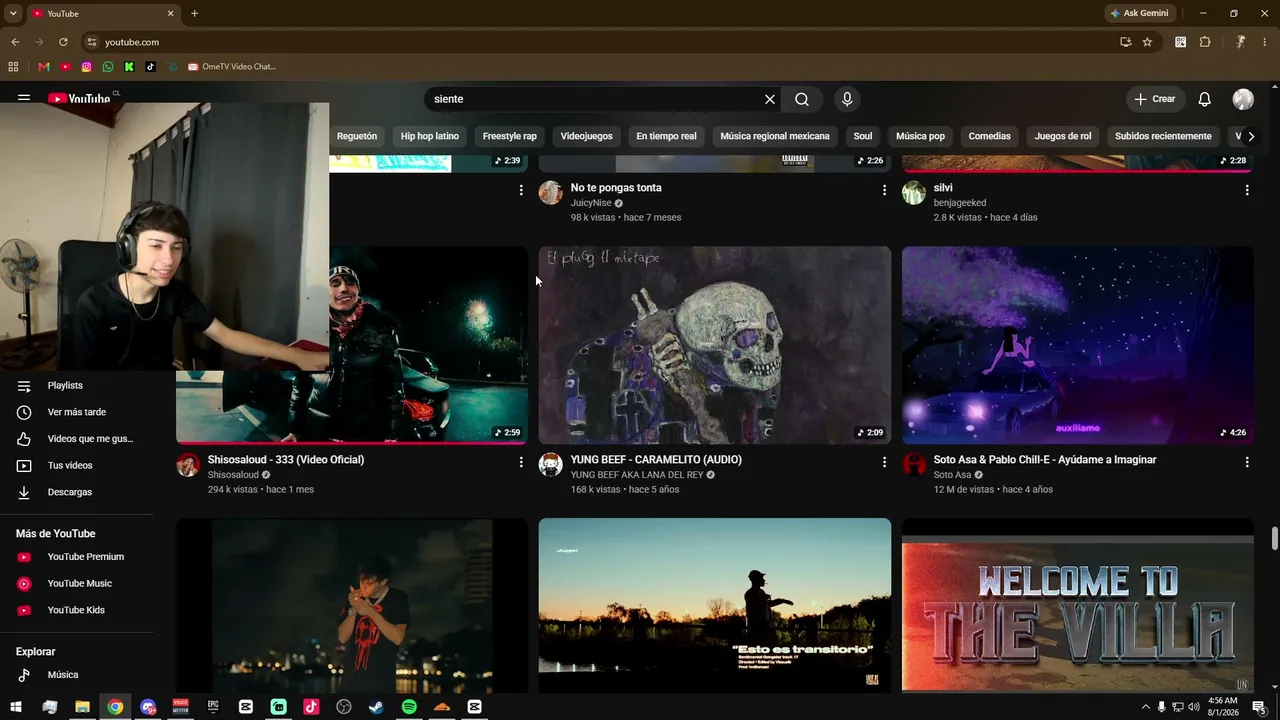Open the benjageeked channel link

coord(960,203)
